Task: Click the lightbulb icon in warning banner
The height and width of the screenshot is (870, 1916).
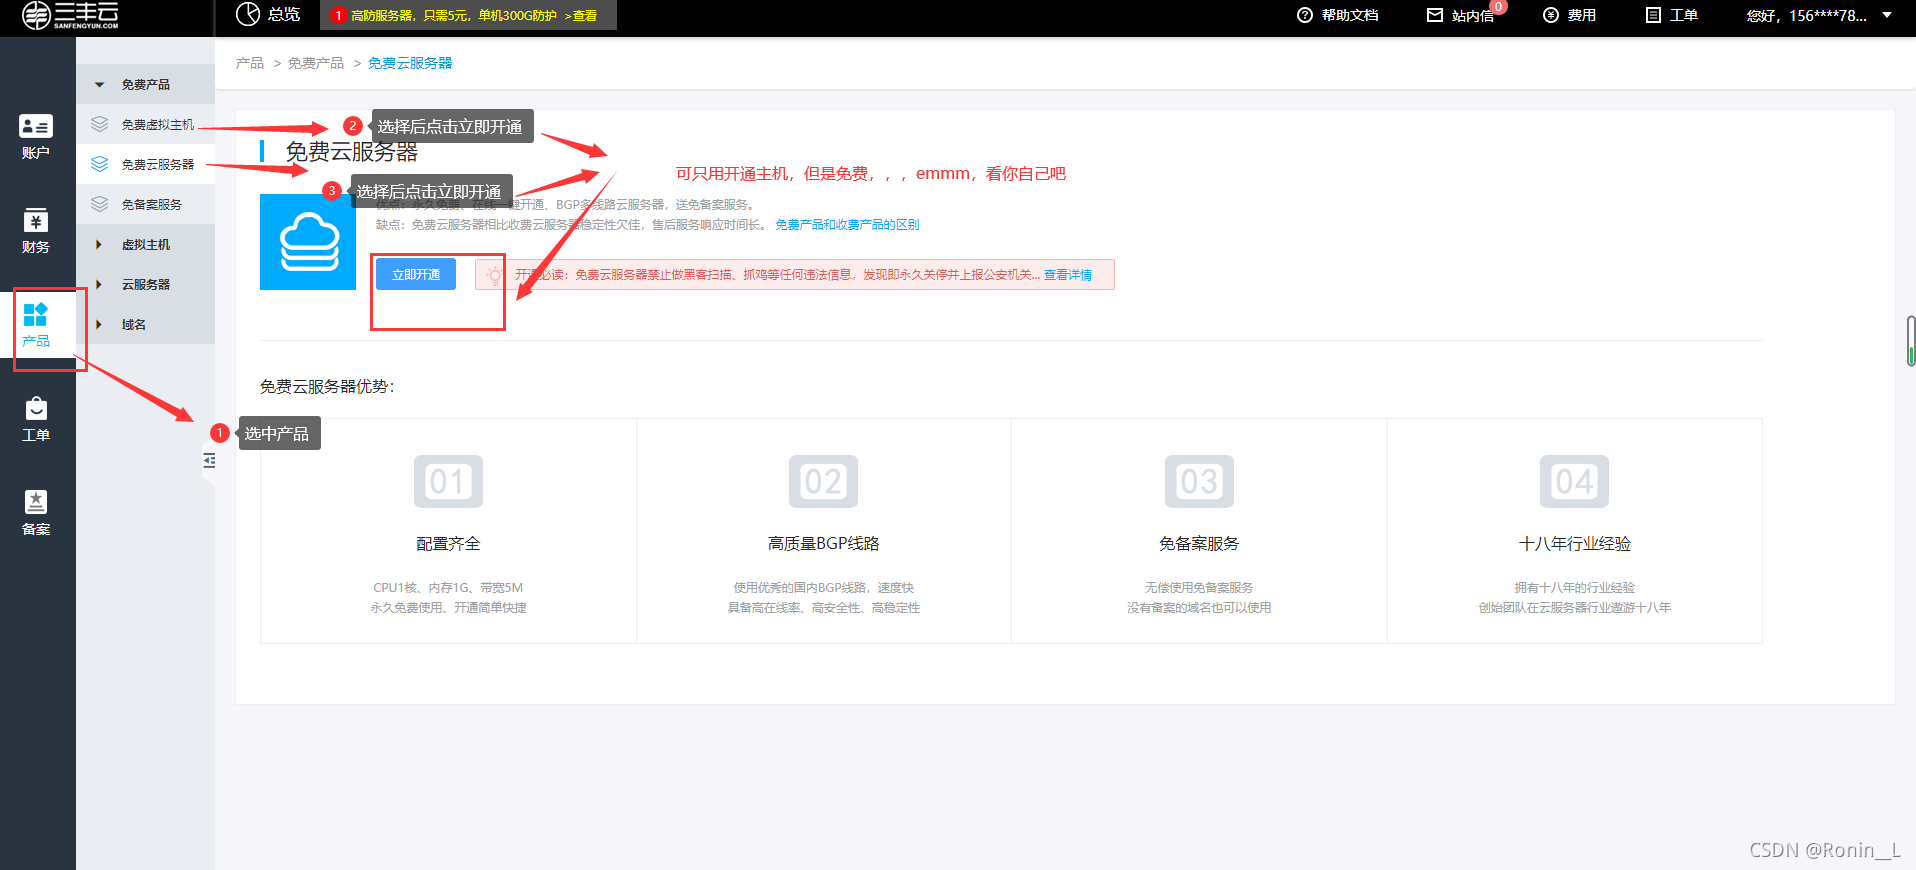Action: coord(495,275)
